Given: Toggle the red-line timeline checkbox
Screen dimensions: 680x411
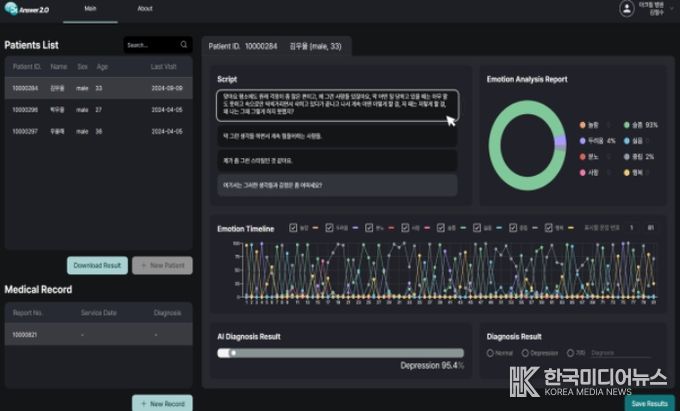Looking at the screenshot, I should point(369,228).
